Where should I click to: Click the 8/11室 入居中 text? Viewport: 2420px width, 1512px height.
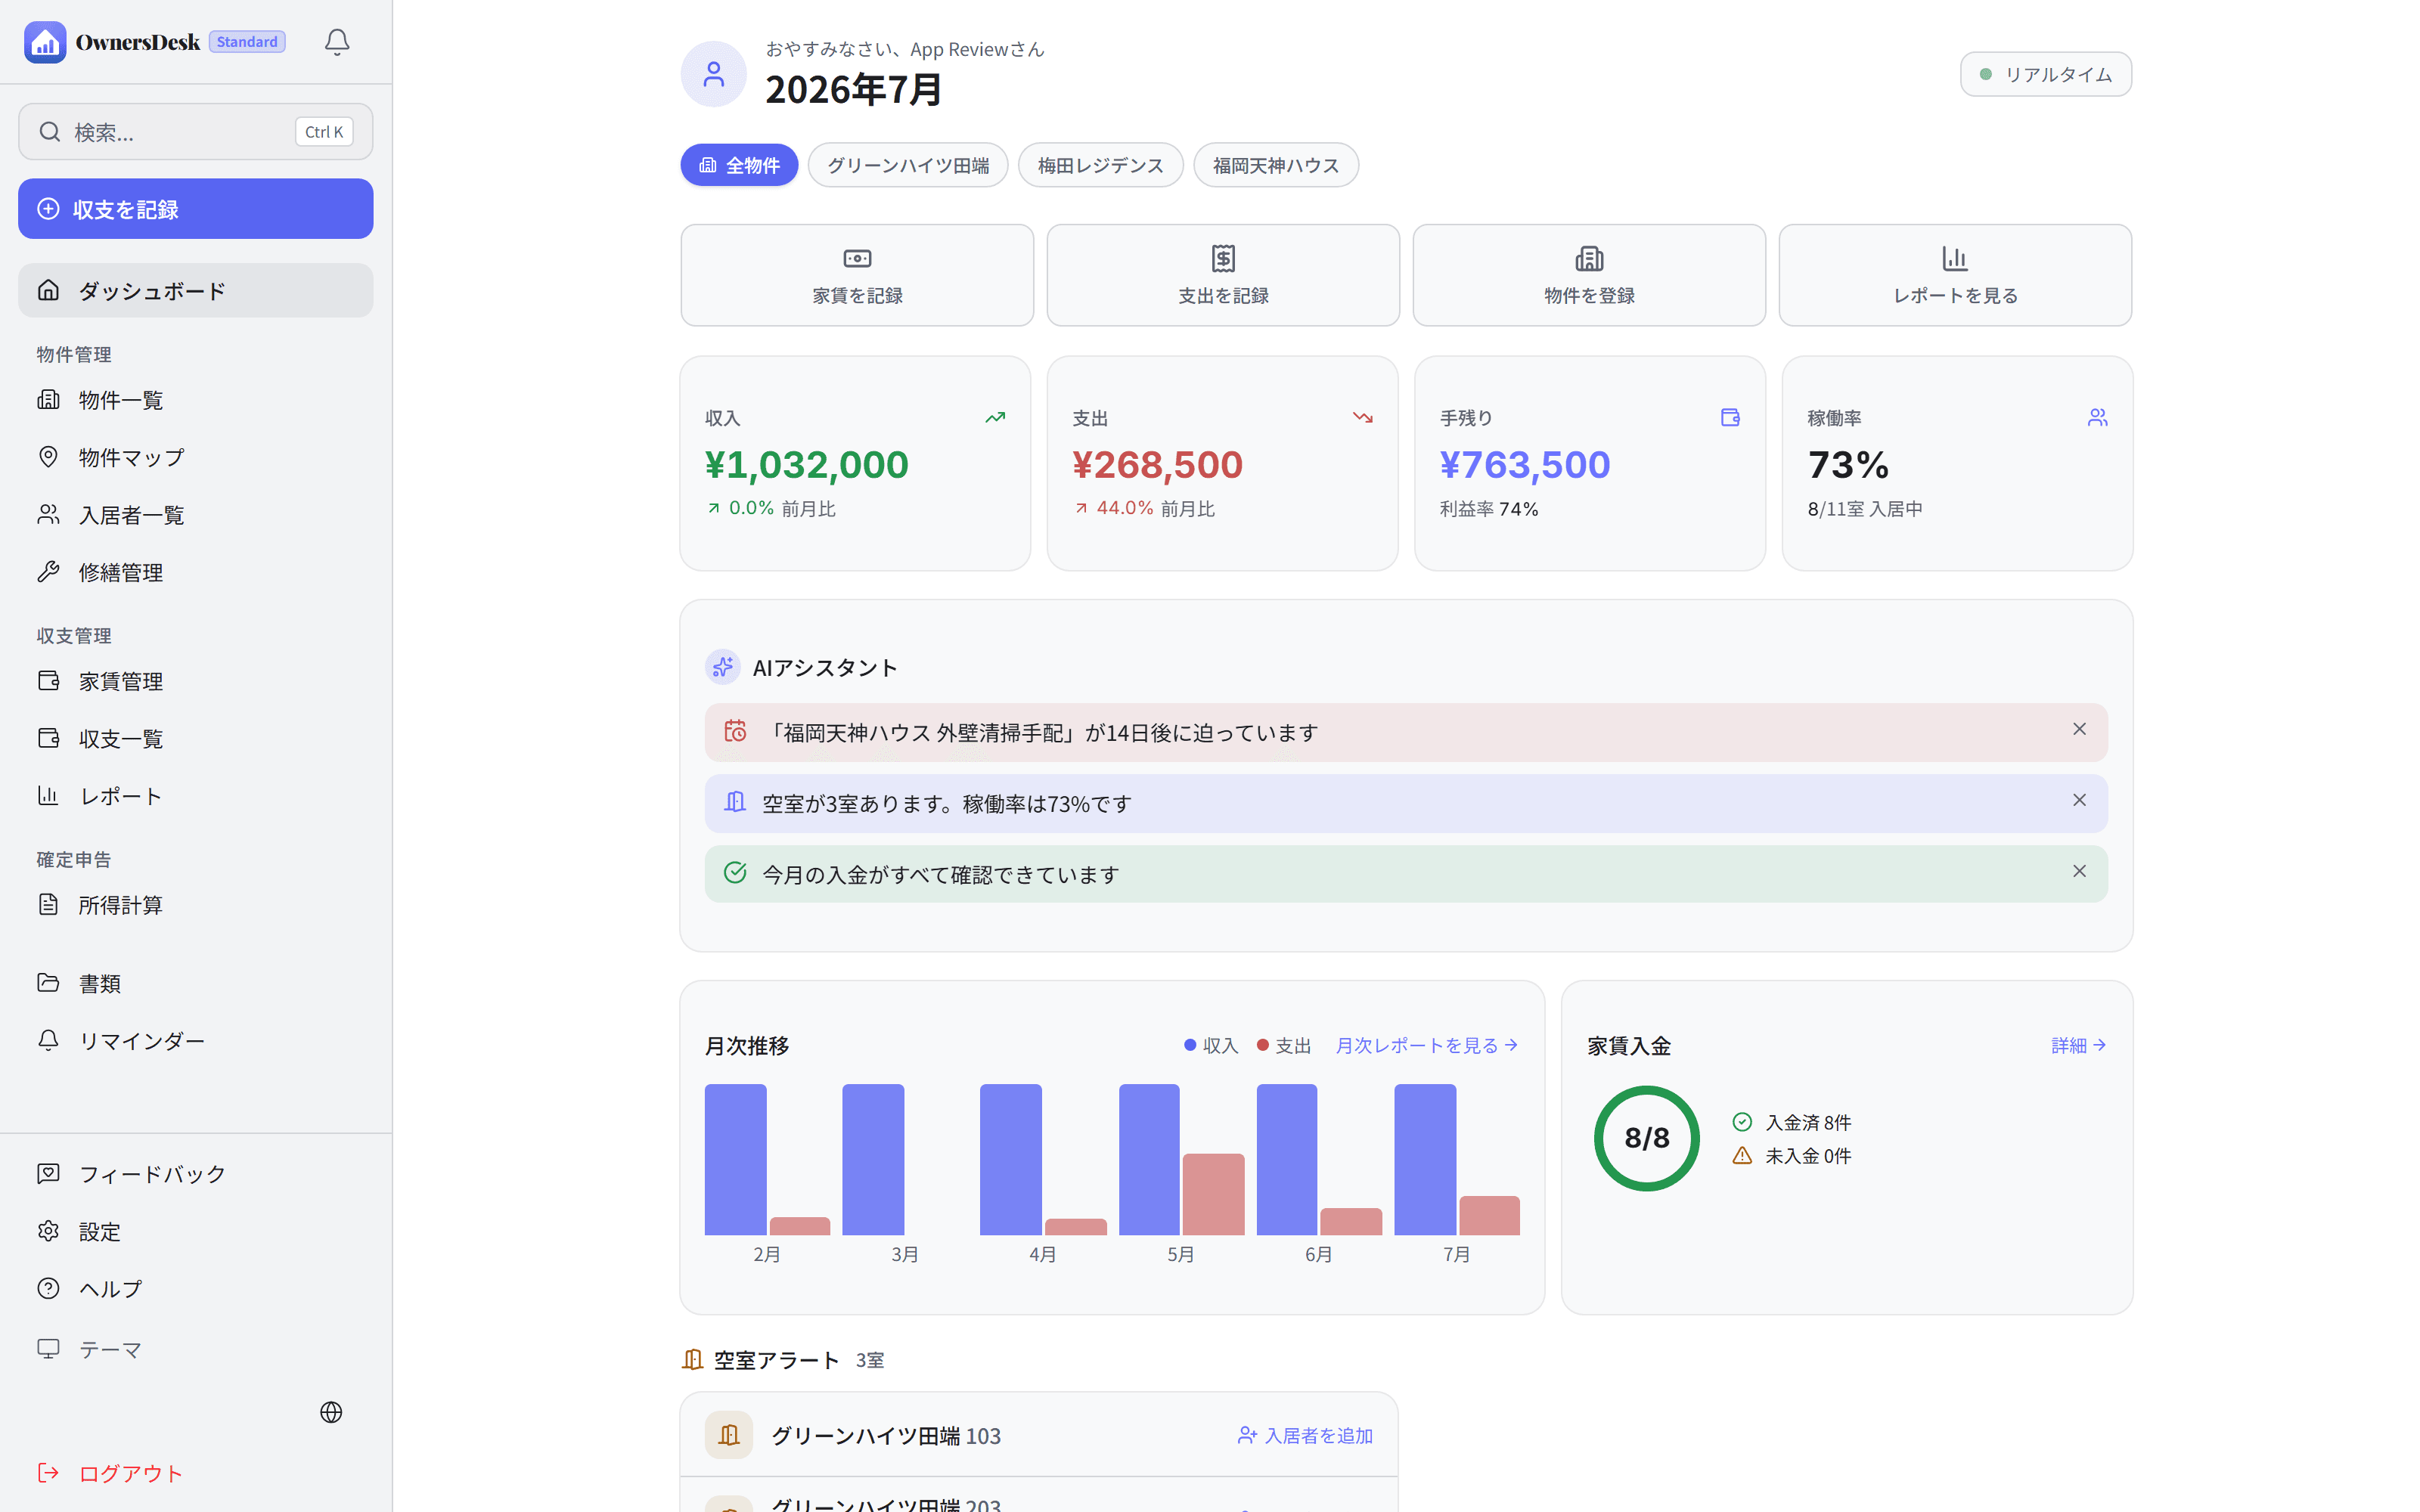1865,509
